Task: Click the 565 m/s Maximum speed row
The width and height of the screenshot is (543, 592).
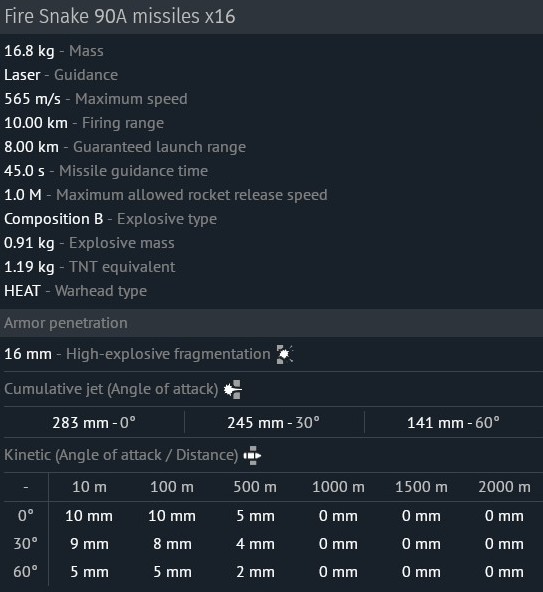Action: (96, 99)
